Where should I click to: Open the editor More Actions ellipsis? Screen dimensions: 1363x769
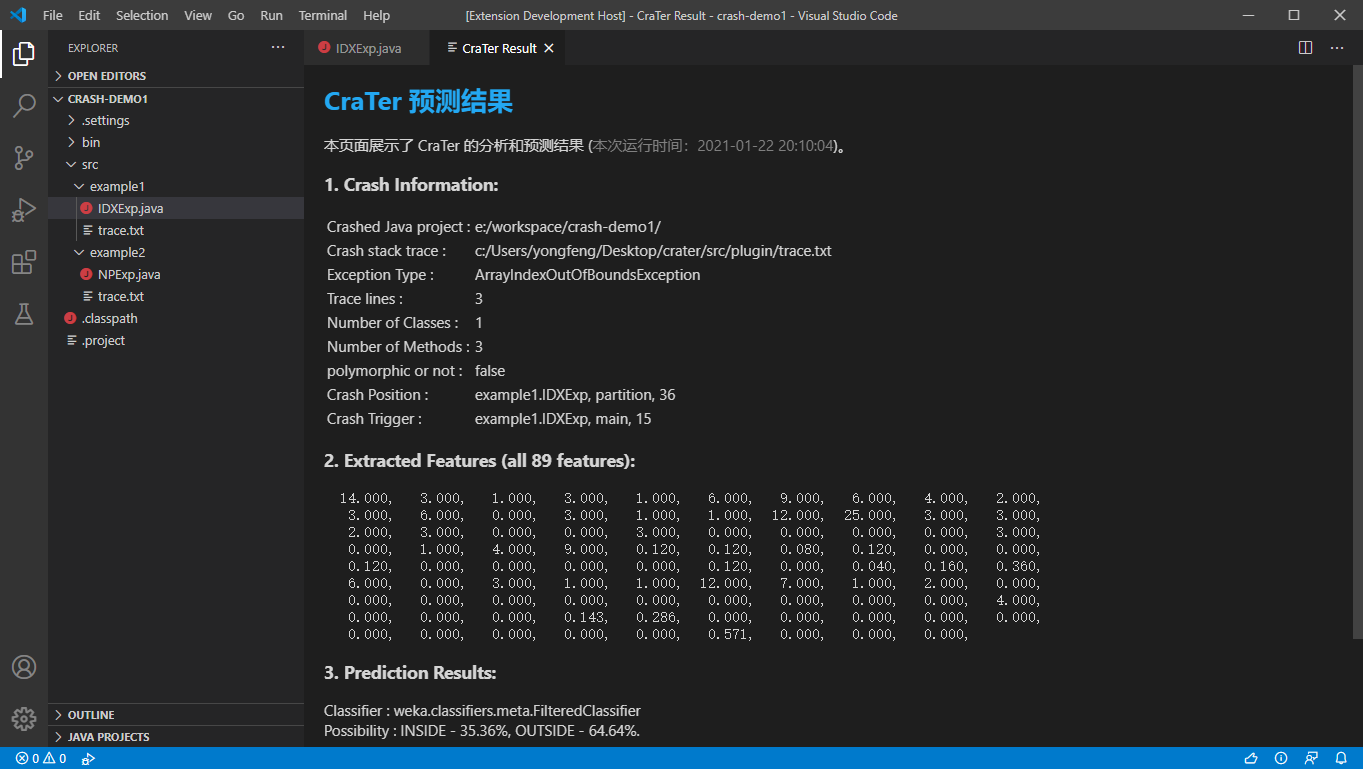pos(1337,48)
